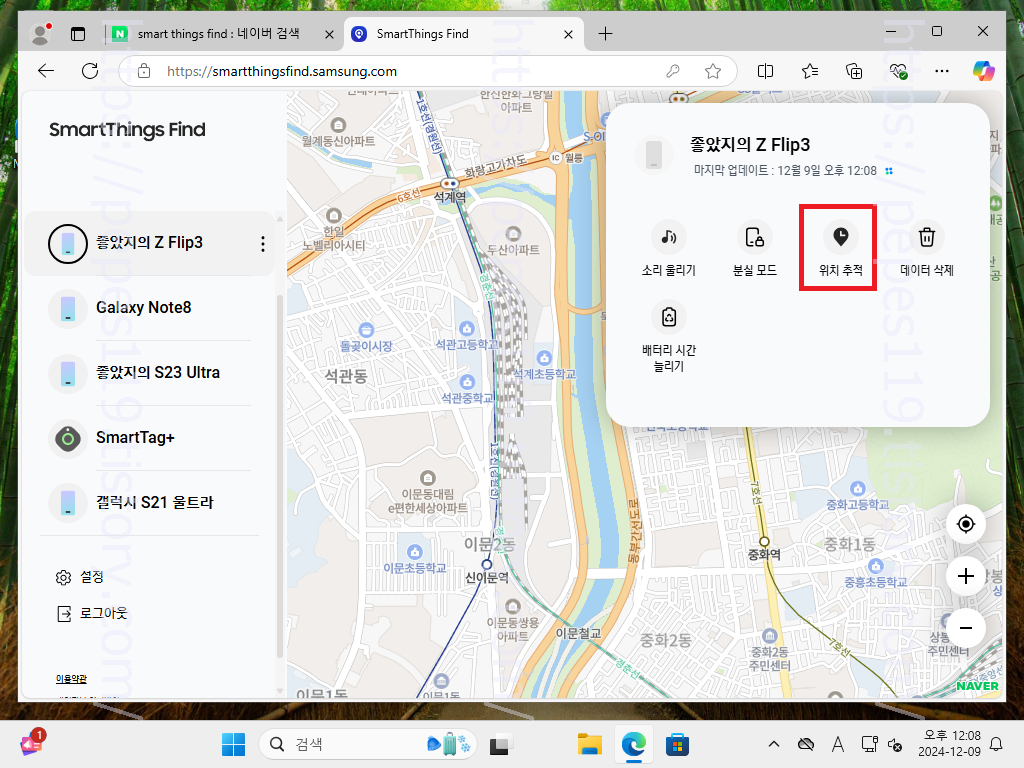Open the Windows Start menu
This screenshot has width=1024, height=768.
click(233, 744)
